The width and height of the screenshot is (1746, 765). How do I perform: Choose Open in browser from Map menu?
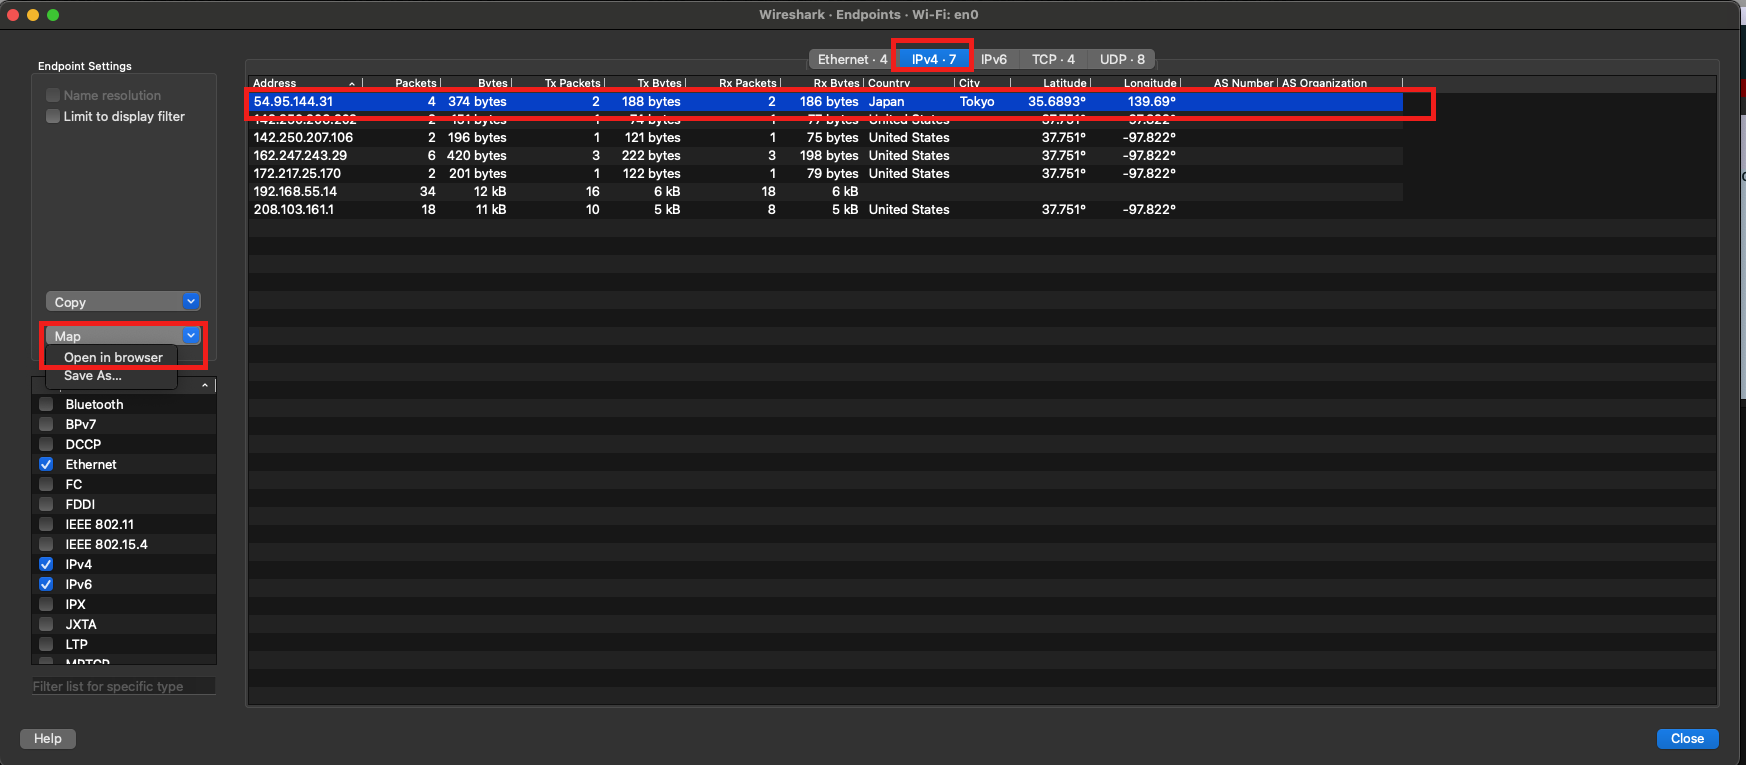click(113, 357)
